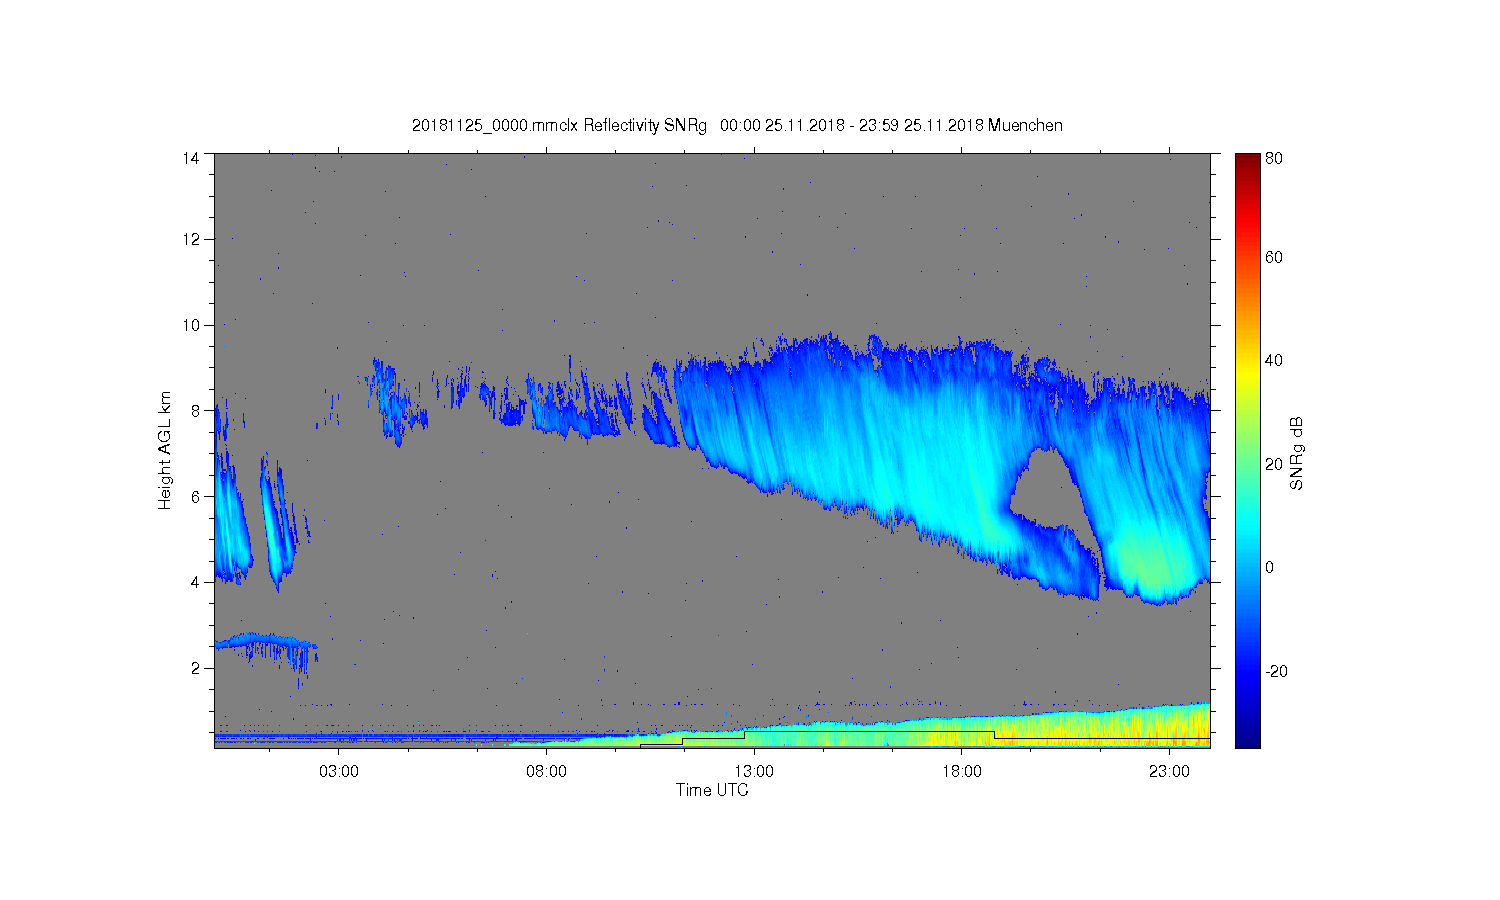1500x900 pixels.
Task: Click the 2 km height tick label
Action: [x=195, y=668]
